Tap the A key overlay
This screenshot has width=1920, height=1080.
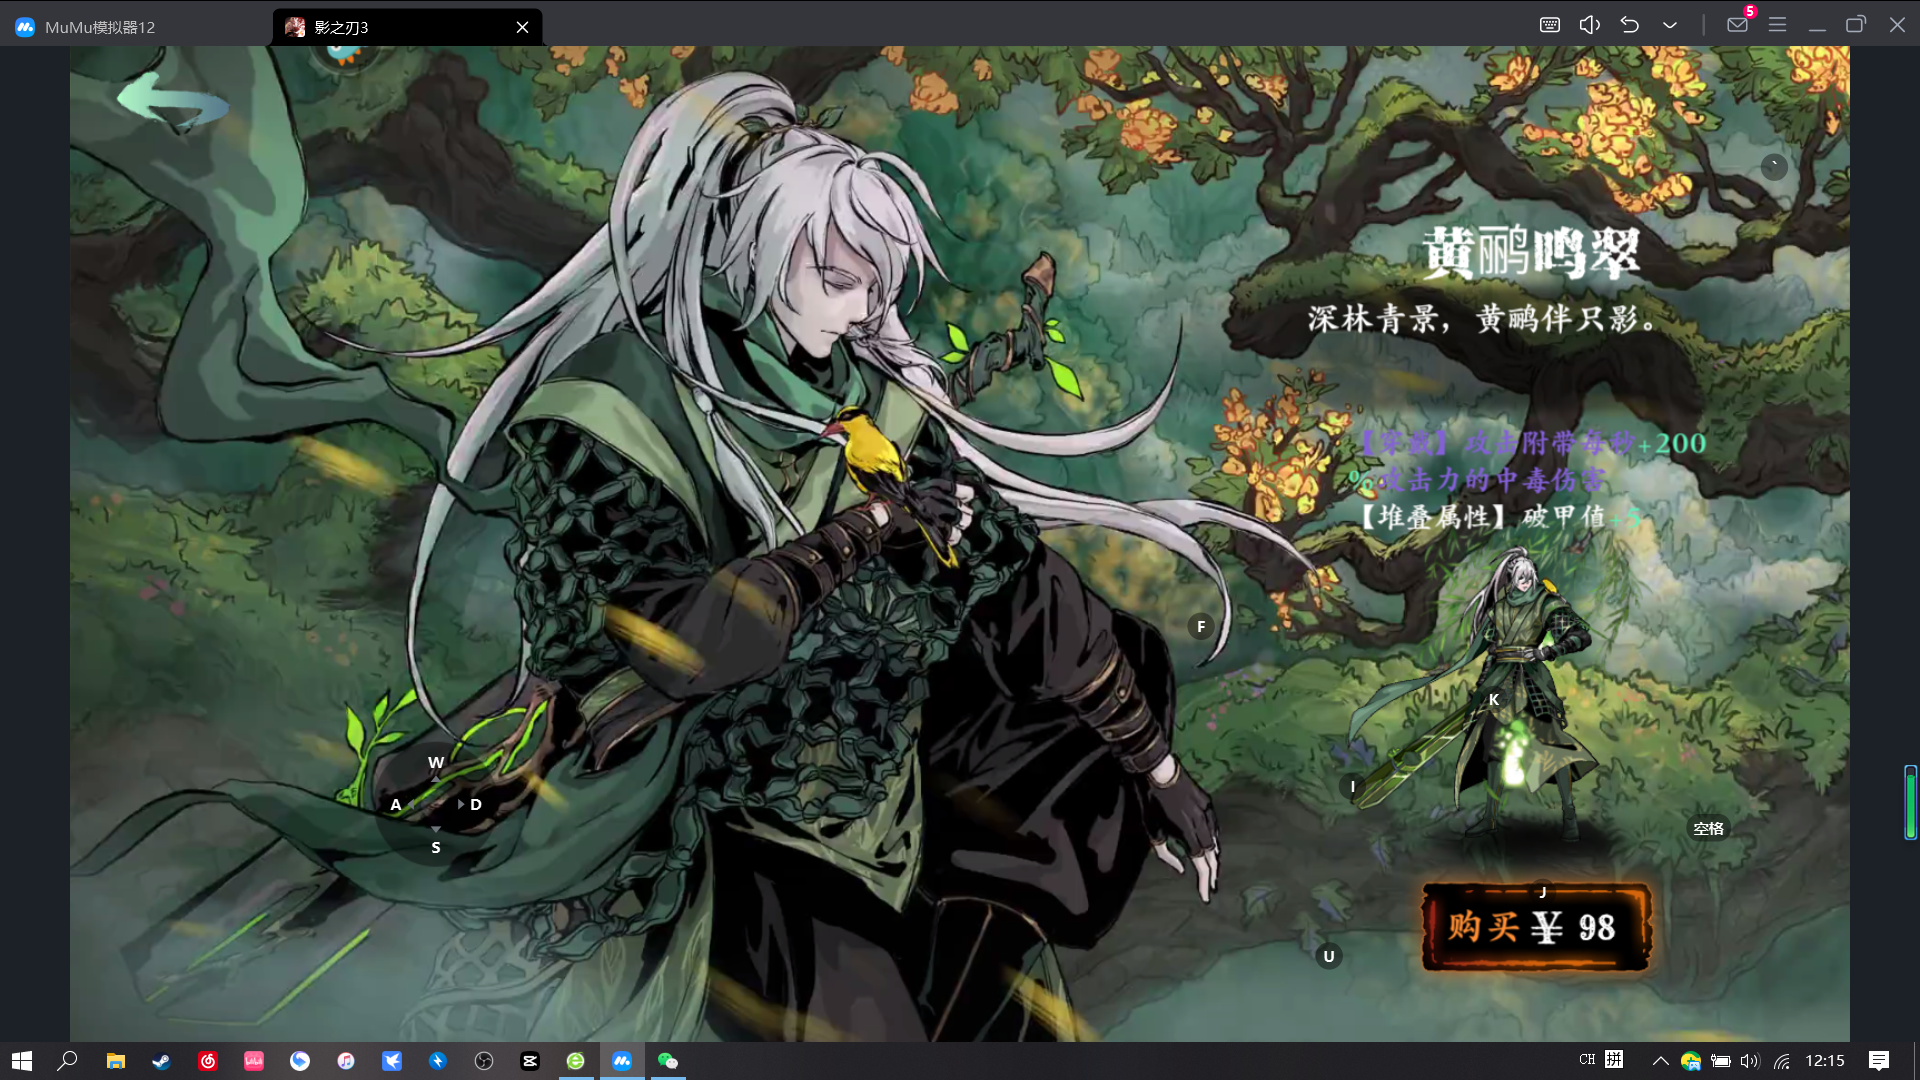pos(396,804)
